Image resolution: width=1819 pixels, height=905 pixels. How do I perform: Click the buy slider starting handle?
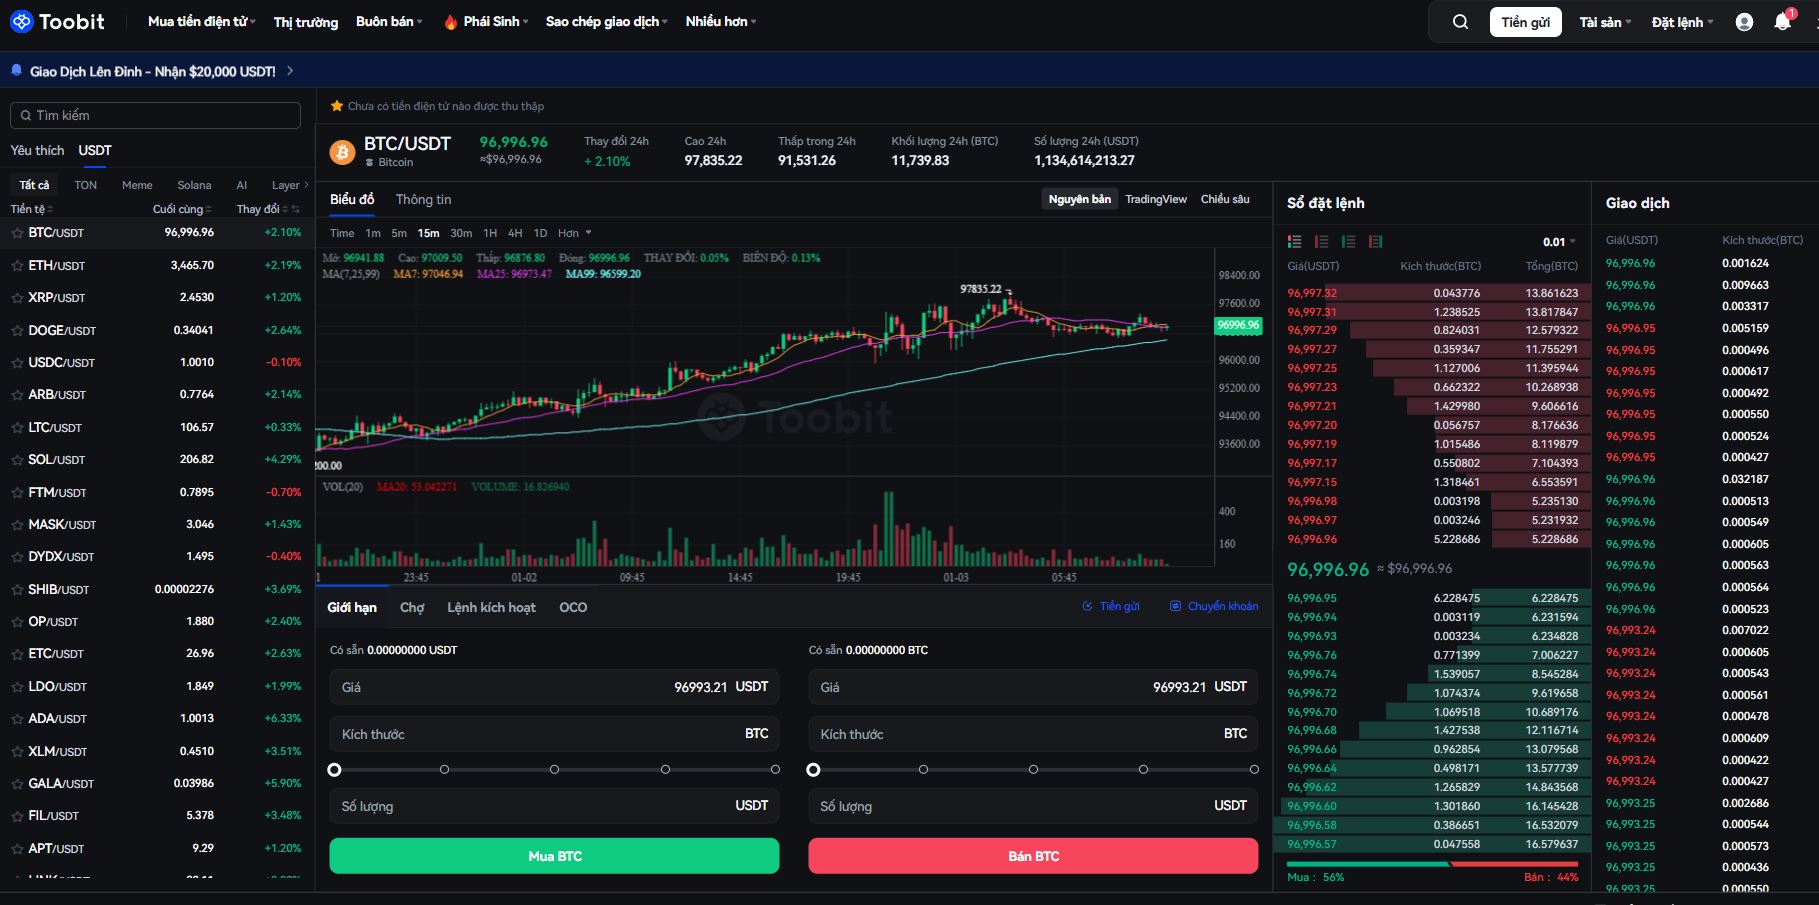click(334, 770)
